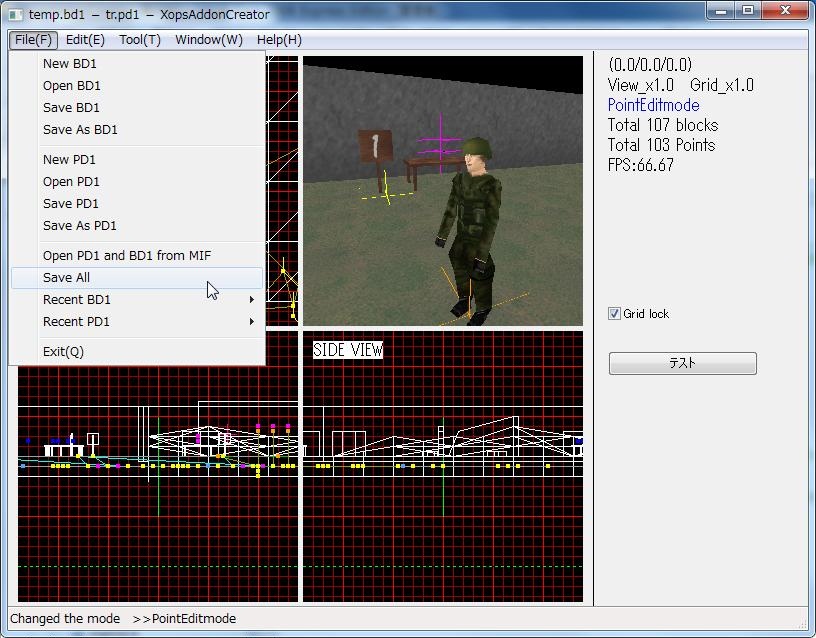
Task: Click the Total 107 blocks text
Action: click(x=662, y=125)
